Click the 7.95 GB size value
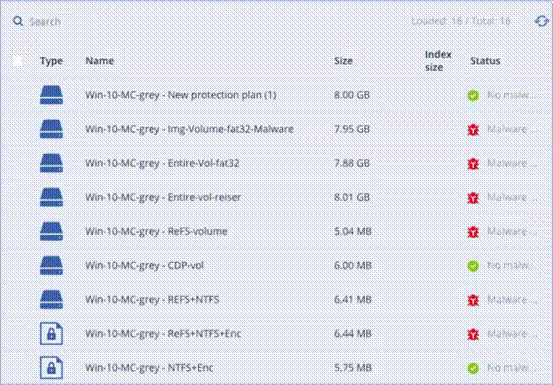The width and height of the screenshot is (553, 385). click(x=352, y=129)
